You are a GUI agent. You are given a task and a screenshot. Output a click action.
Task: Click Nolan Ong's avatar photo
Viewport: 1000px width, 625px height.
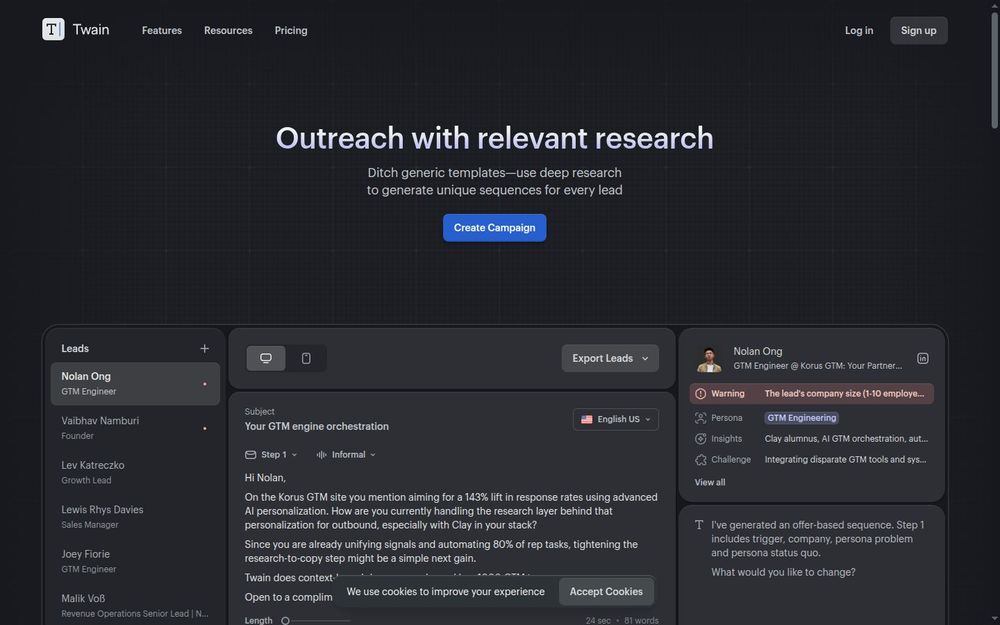pyautogui.click(x=709, y=359)
